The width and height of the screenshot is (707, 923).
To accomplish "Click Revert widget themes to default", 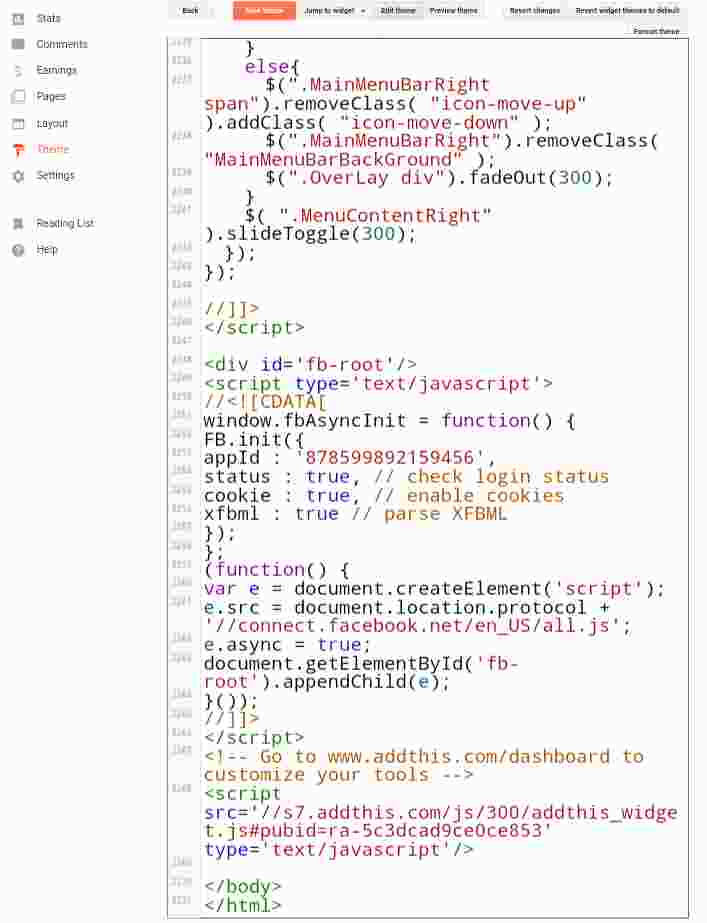I will [627, 11].
